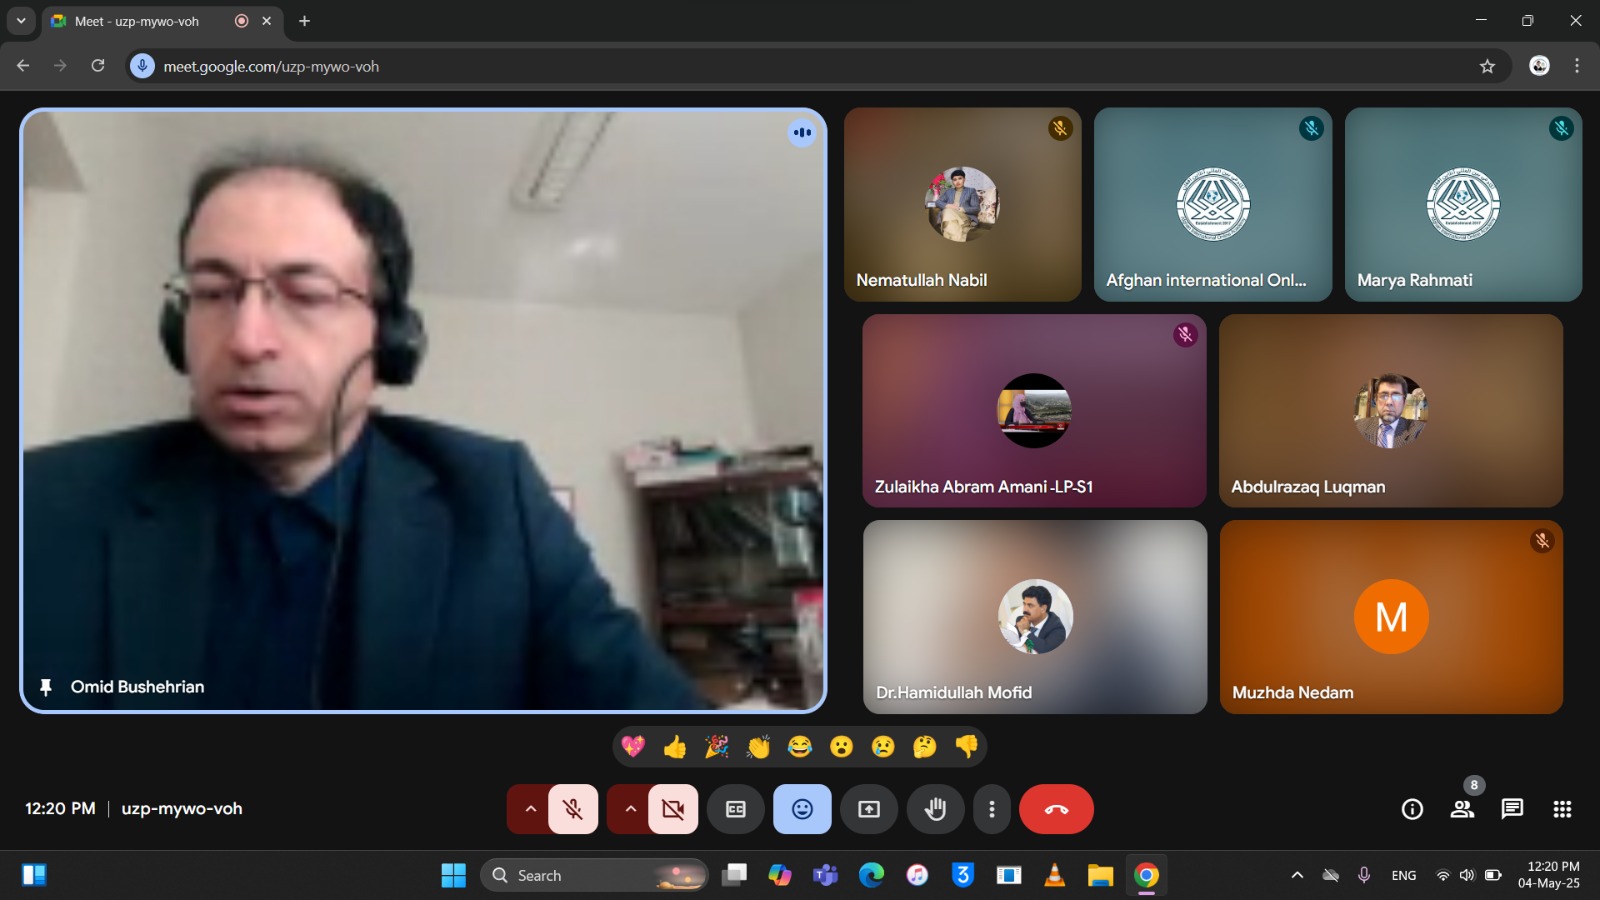This screenshot has width=1600, height=900.
Task: Open the activities grid icon
Action: pyautogui.click(x=1562, y=809)
